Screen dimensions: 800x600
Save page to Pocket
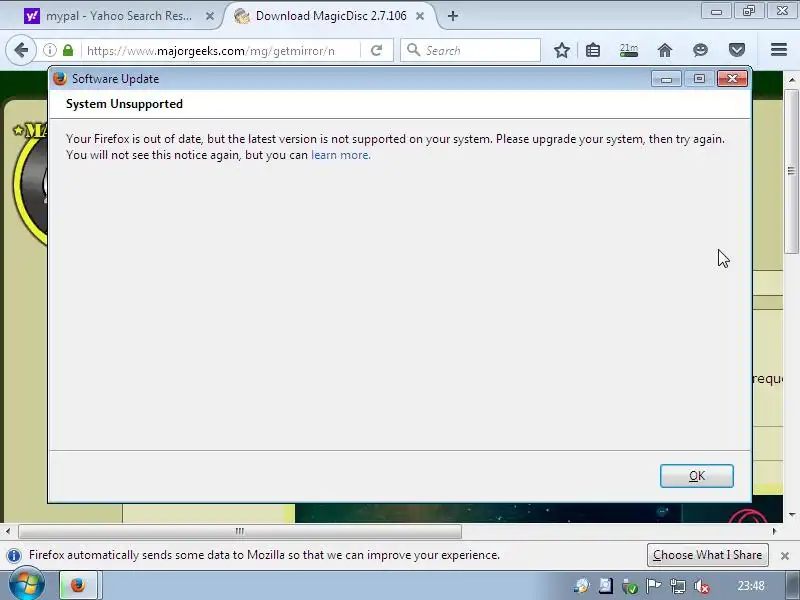click(x=737, y=50)
